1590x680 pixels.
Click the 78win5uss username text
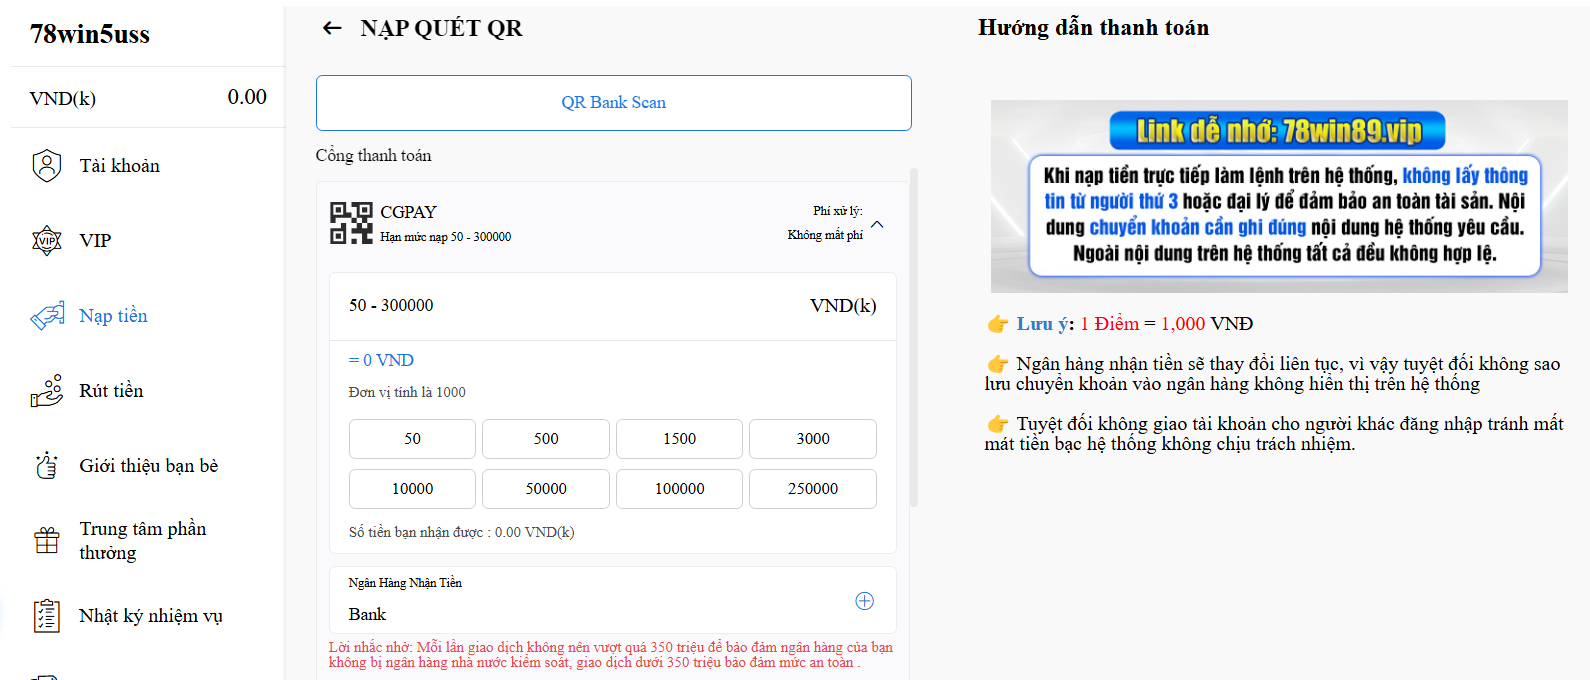pyautogui.click(x=90, y=35)
